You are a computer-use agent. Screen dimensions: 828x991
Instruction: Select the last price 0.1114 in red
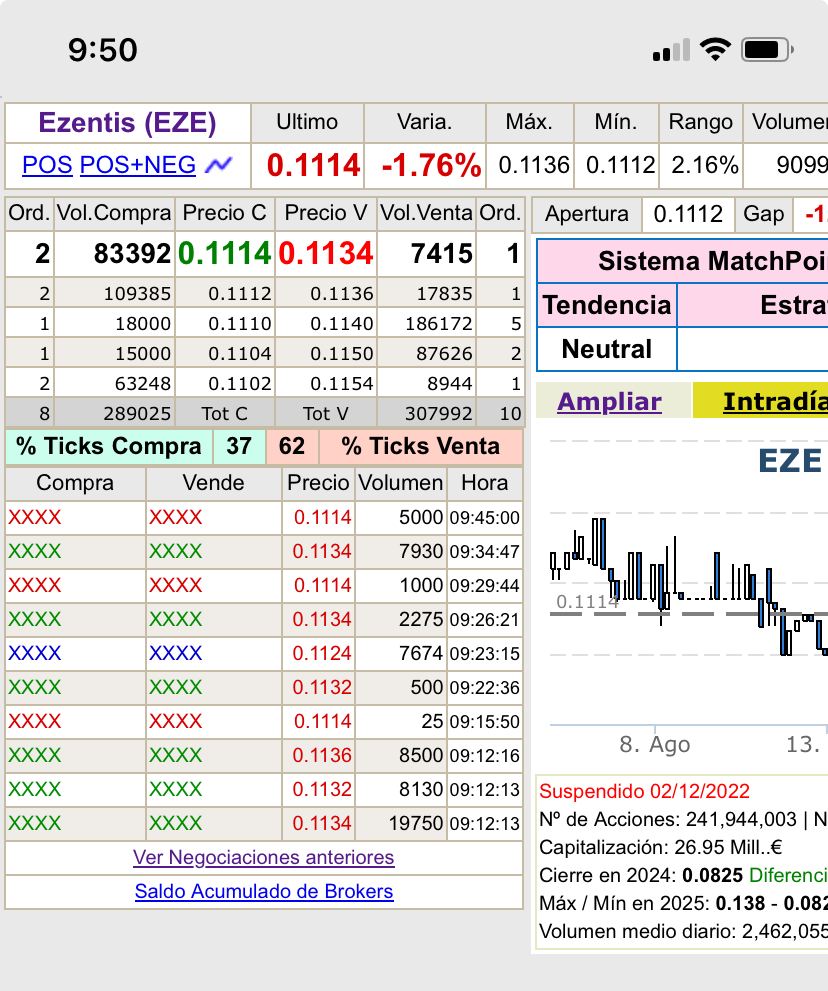[x=314, y=166]
